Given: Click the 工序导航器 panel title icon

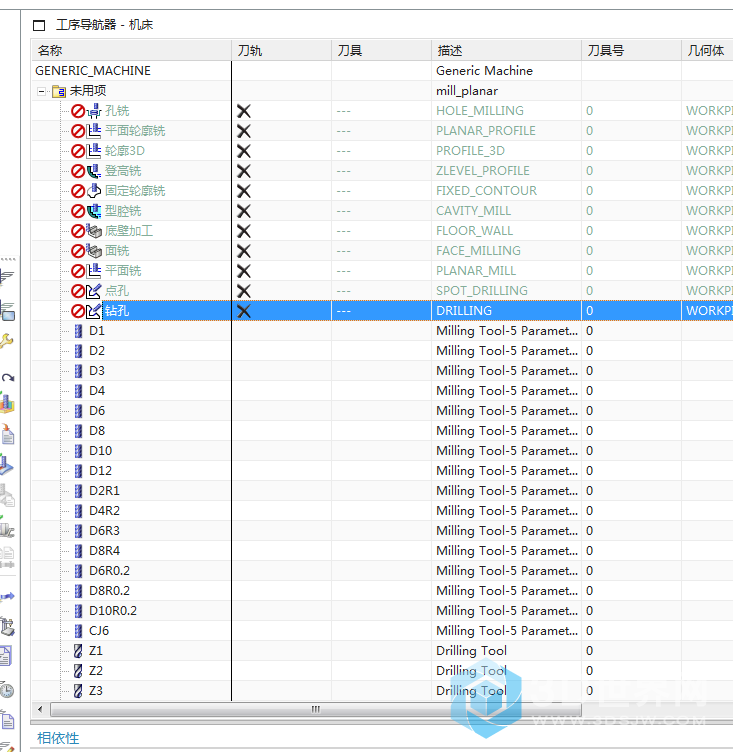Looking at the screenshot, I should click(x=39, y=25).
